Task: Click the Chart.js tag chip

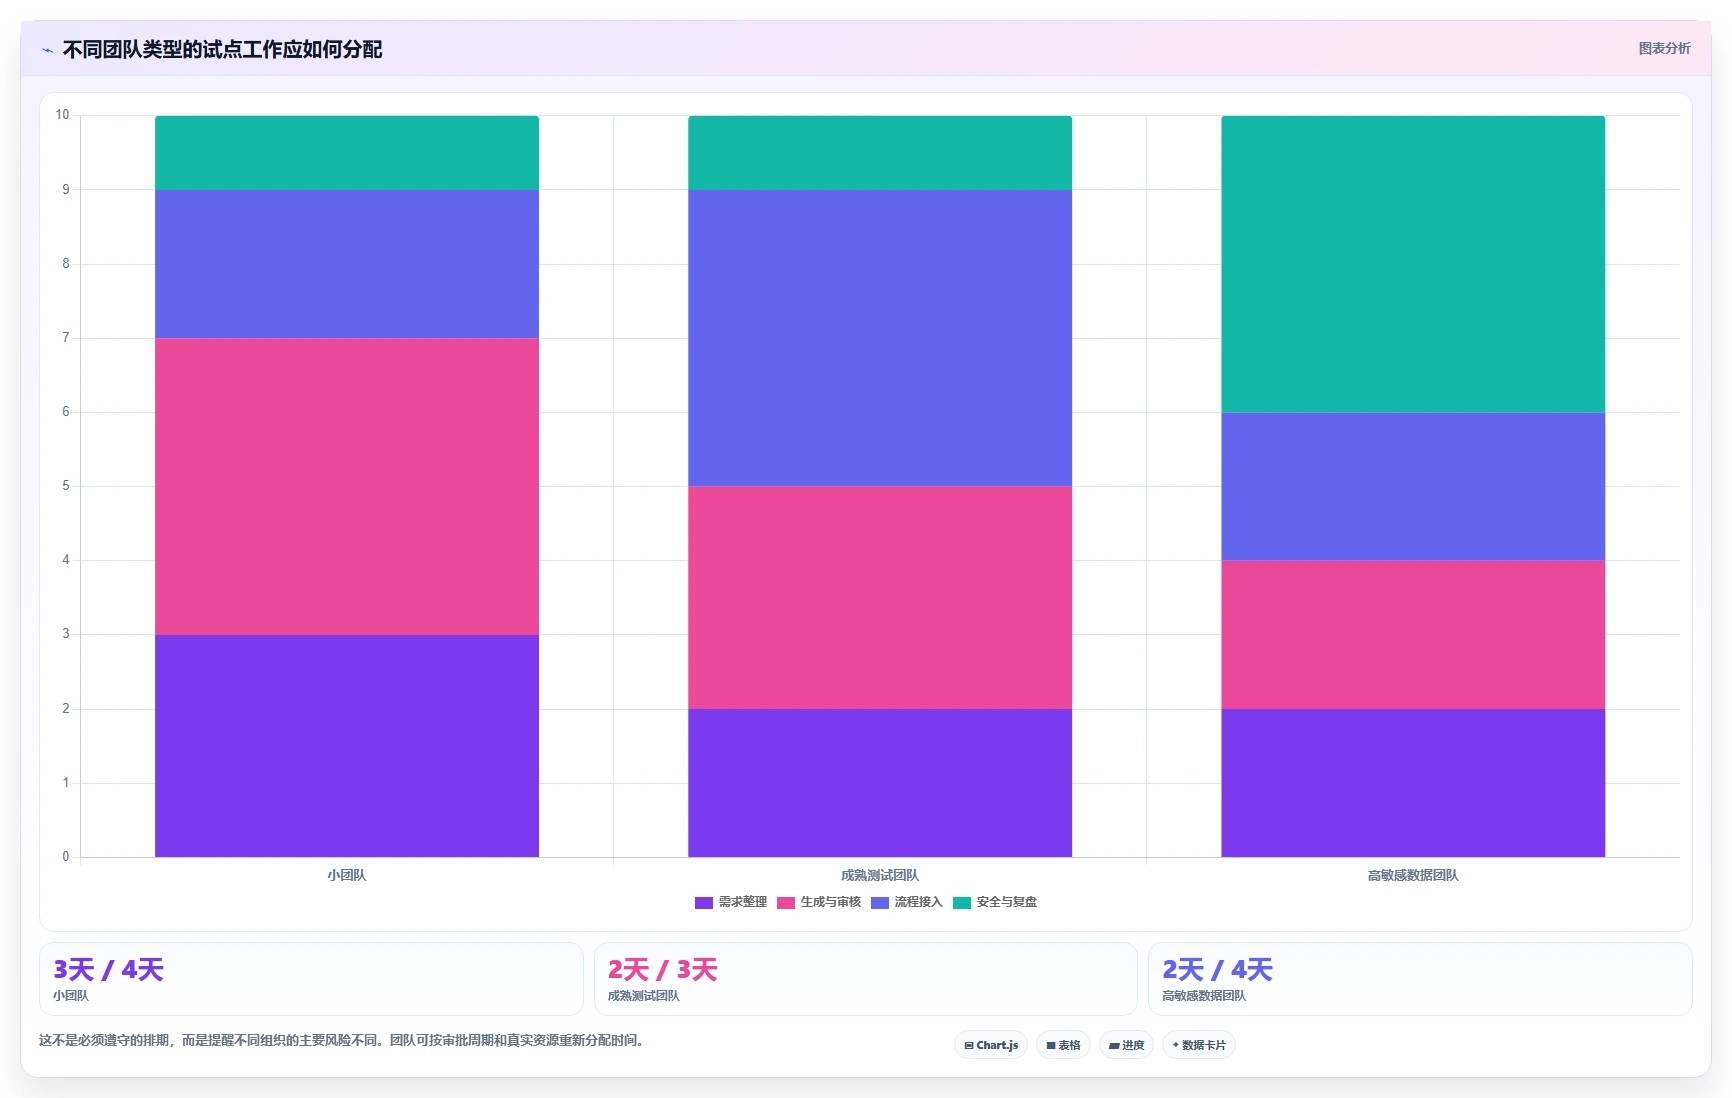Action: pos(991,1045)
